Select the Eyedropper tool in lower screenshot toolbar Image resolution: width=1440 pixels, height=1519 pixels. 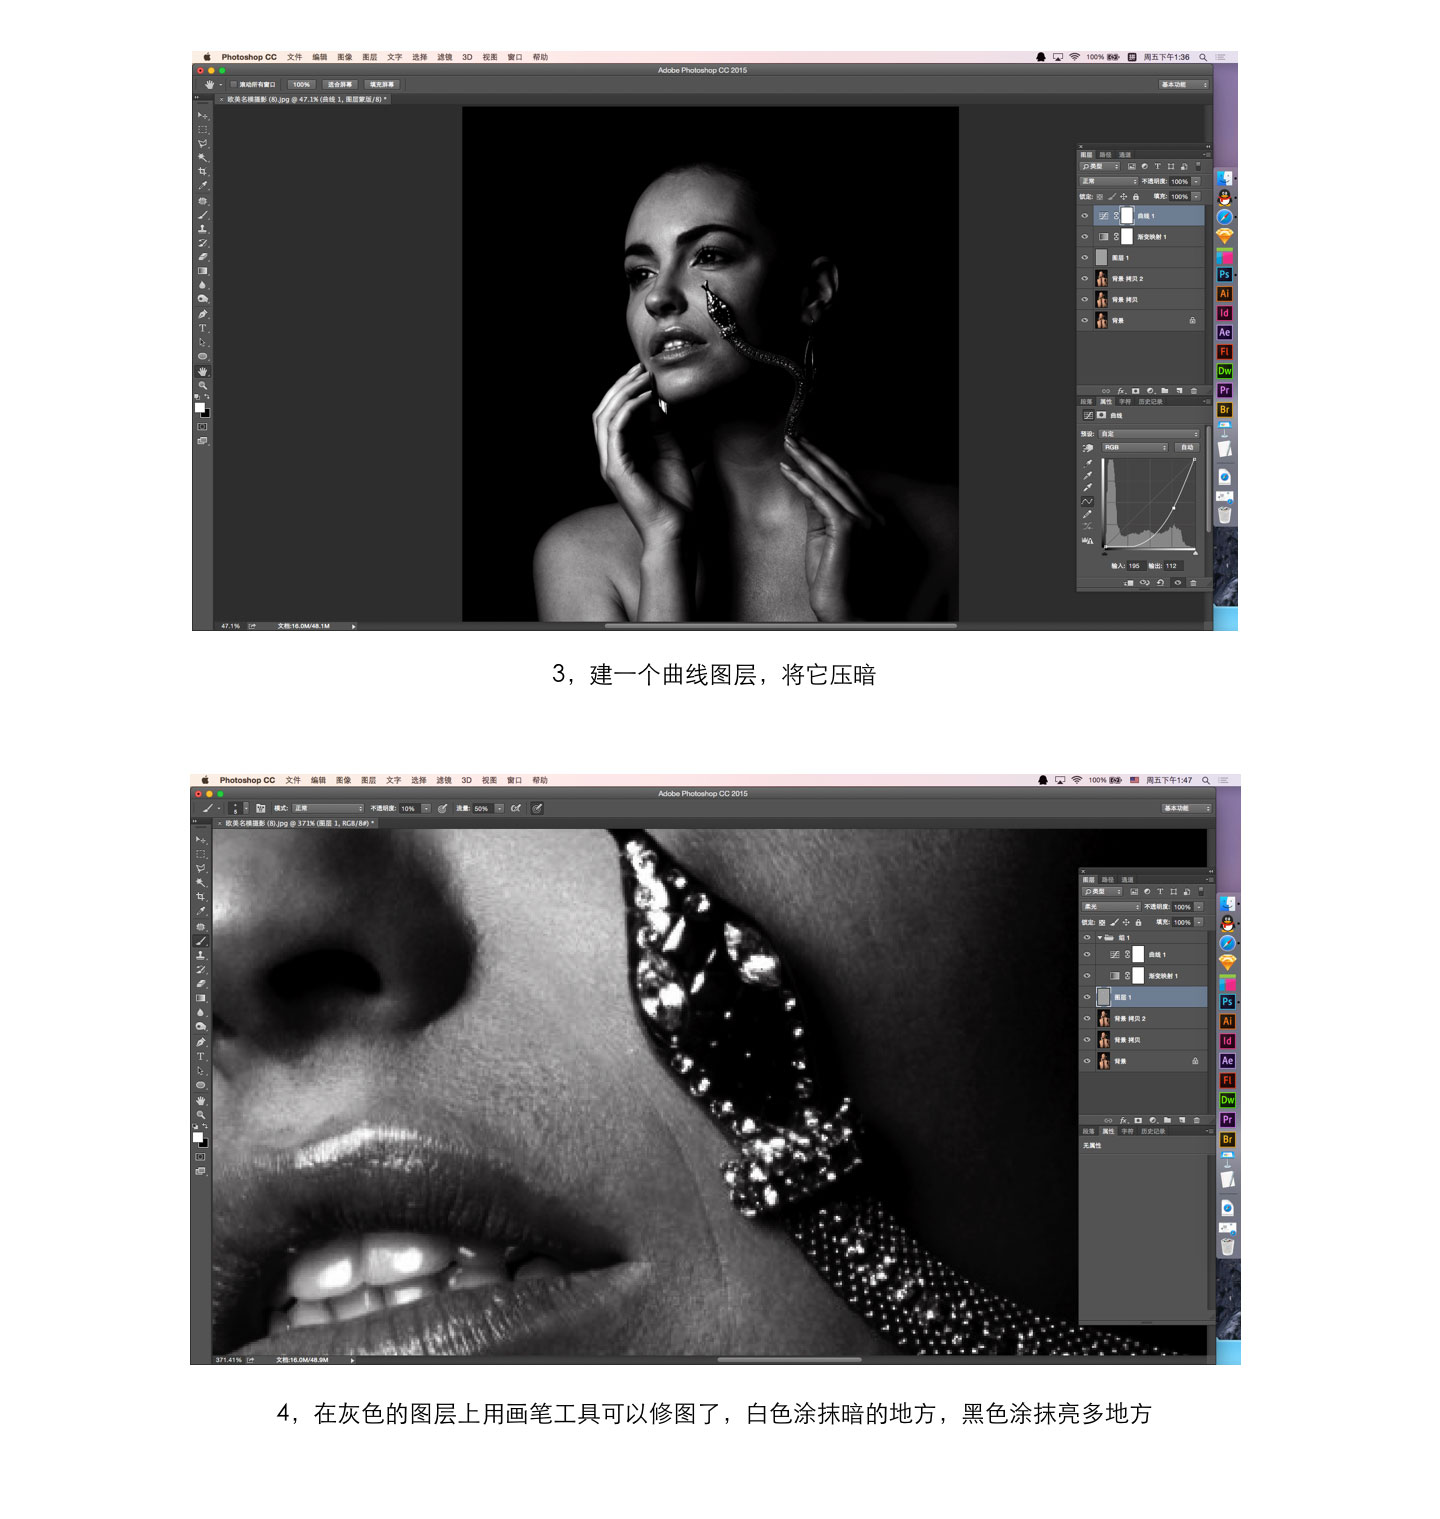pos(200,911)
